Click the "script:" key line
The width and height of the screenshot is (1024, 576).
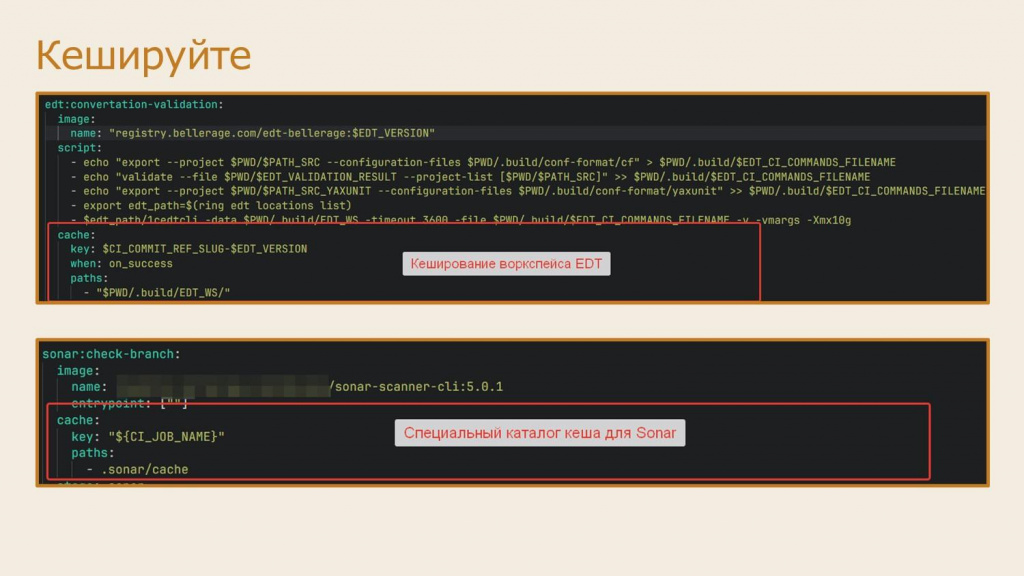(x=80, y=148)
